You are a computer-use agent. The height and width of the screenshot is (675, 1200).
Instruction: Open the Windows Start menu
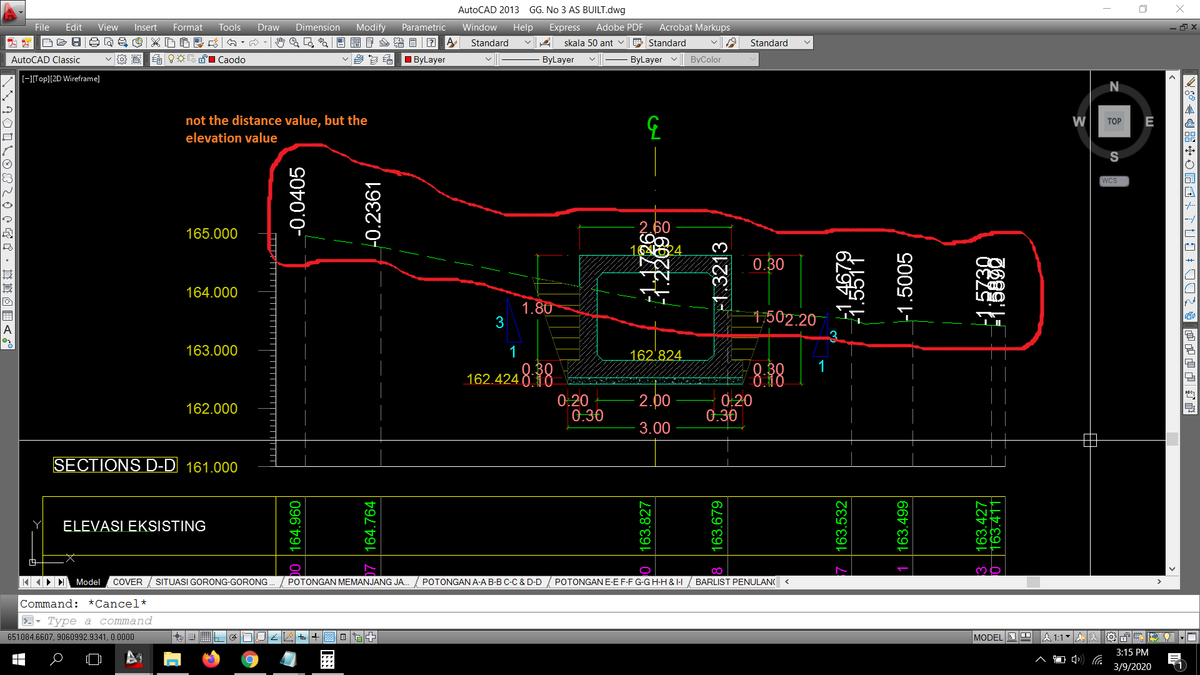tap(17, 660)
